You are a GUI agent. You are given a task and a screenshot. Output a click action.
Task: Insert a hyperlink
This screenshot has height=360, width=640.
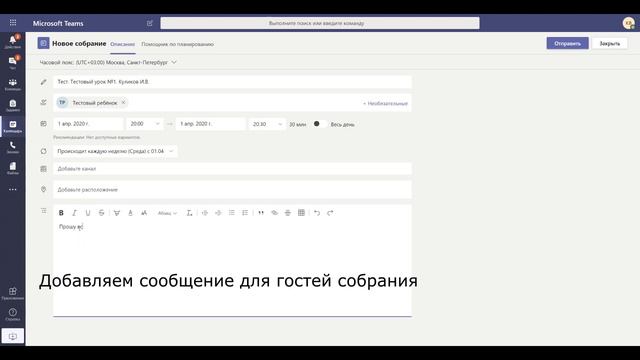coord(274,213)
